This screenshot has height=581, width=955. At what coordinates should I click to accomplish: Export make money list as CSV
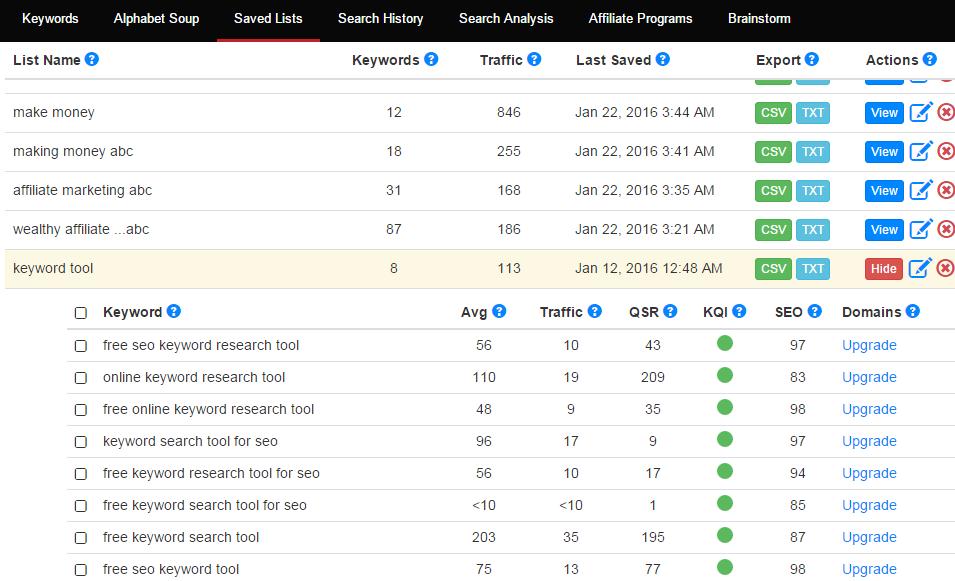[x=774, y=113]
